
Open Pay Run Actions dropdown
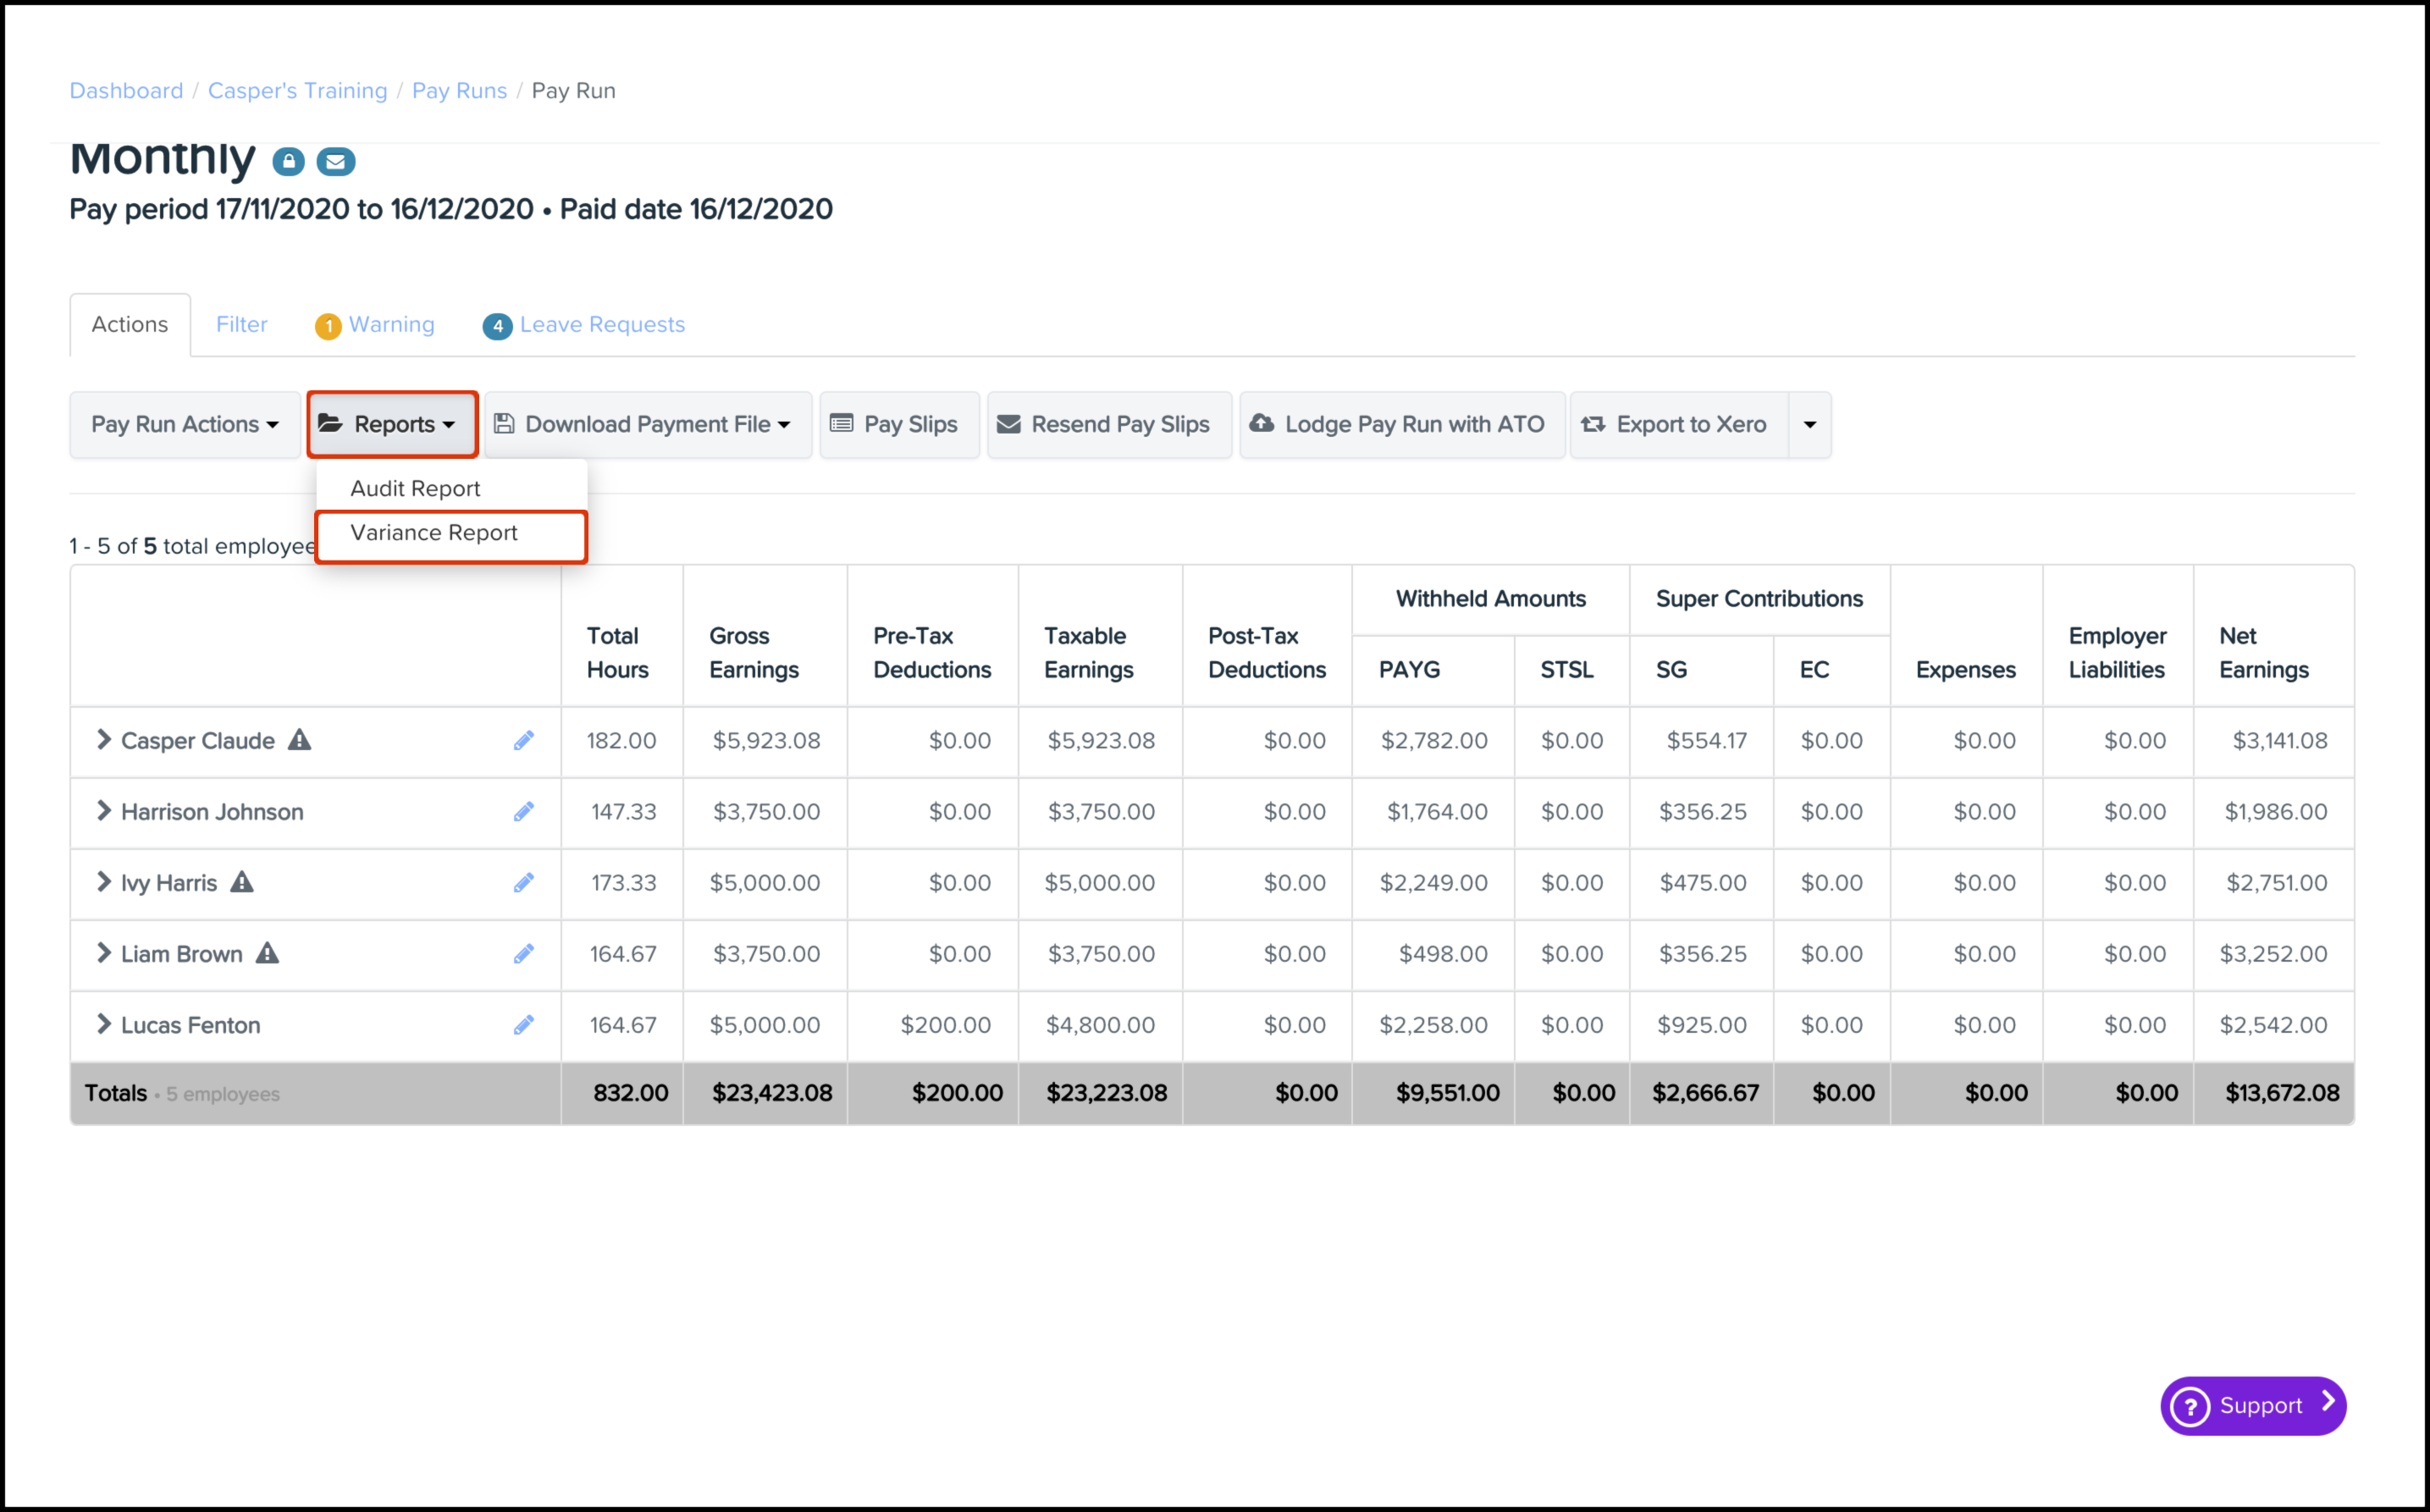(x=185, y=424)
